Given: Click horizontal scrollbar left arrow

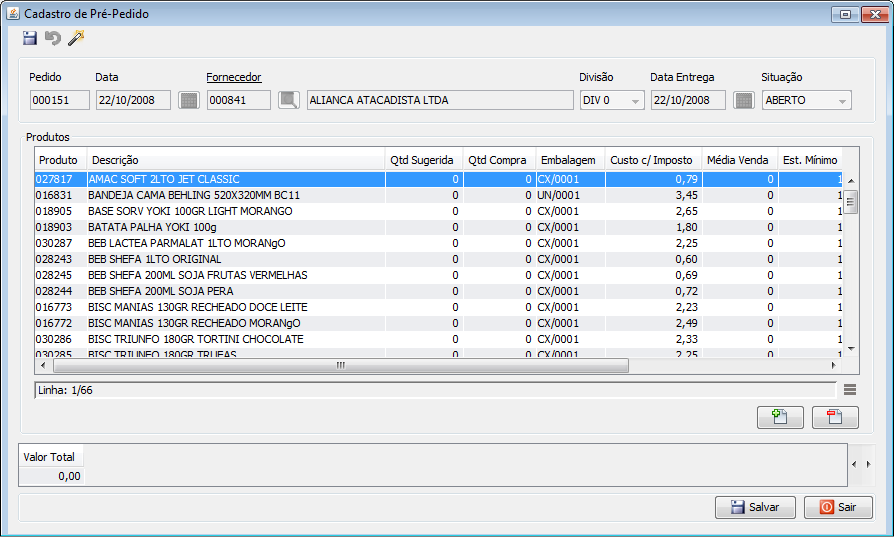Looking at the screenshot, I should [43, 365].
